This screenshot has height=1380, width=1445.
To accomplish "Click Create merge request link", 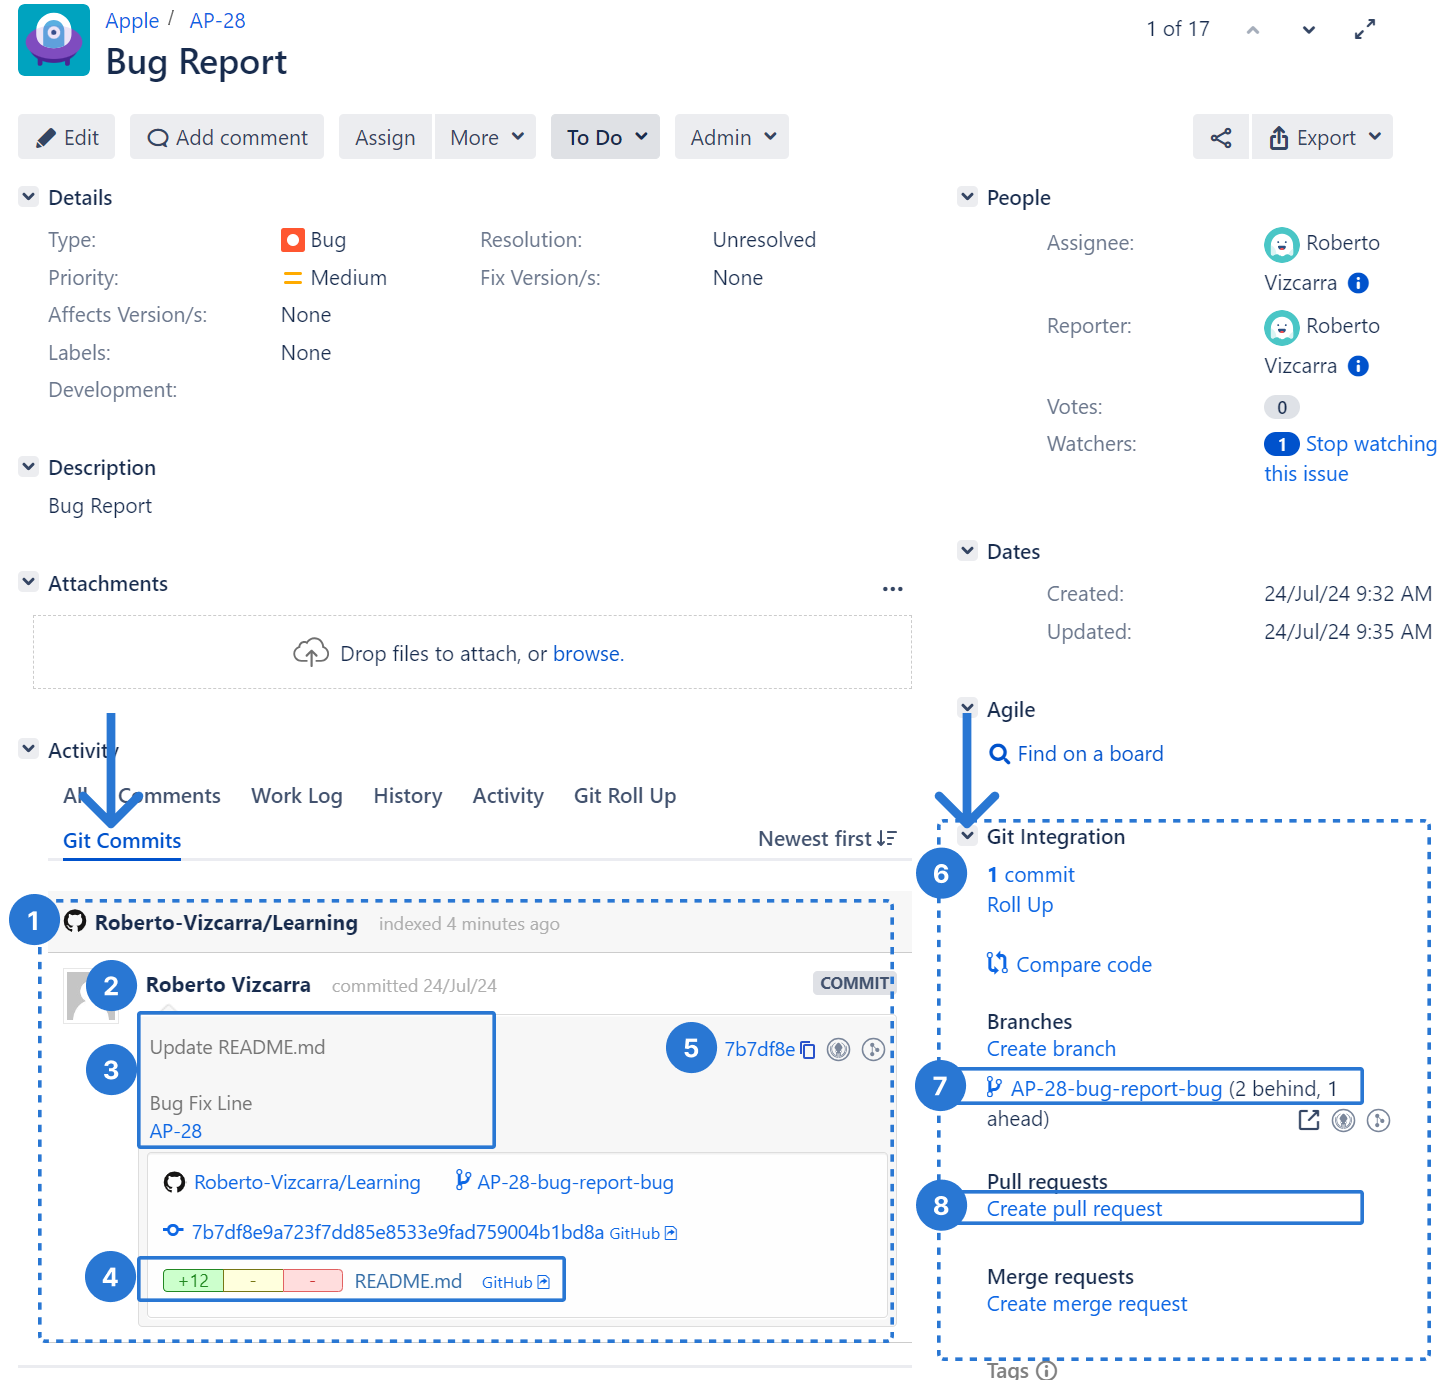I will point(1087,1304).
